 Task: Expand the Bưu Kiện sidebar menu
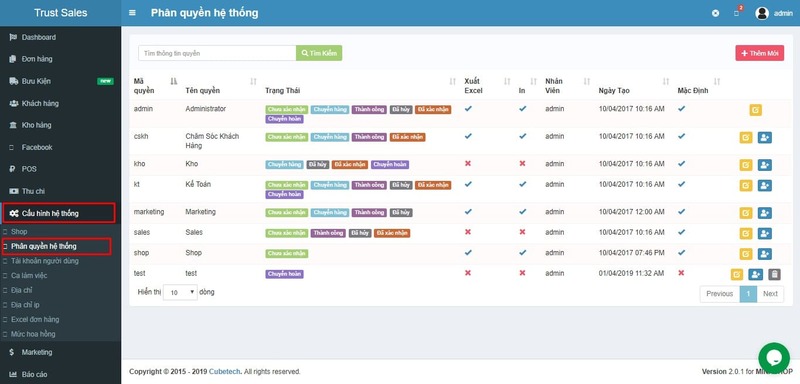[60, 81]
